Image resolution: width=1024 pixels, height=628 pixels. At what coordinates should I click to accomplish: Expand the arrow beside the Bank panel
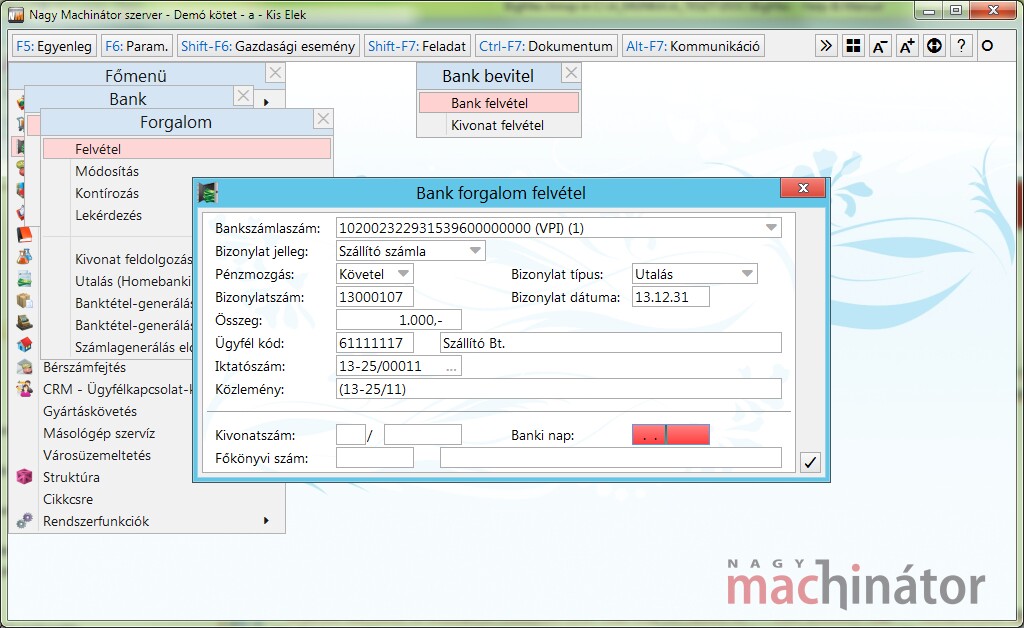pyautogui.click(x=266, y=102)
